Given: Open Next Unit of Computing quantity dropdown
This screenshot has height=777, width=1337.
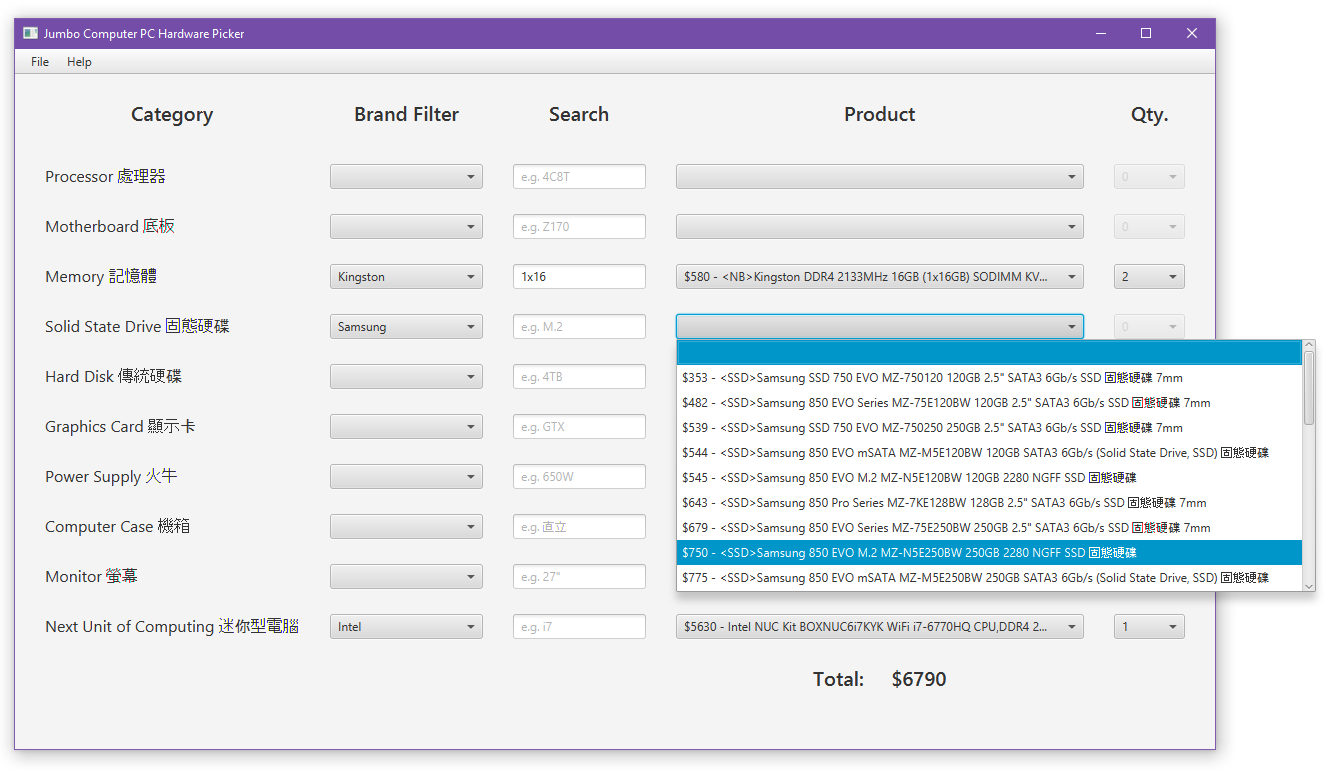Looking at the screenshot, I should (x=1149, y=627).
